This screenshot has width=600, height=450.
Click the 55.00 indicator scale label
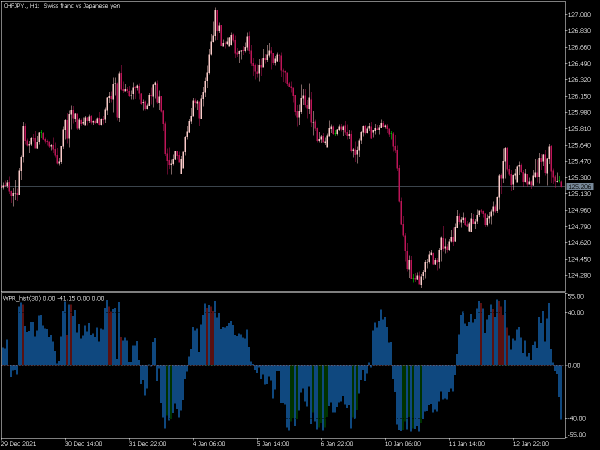[577, 297]
